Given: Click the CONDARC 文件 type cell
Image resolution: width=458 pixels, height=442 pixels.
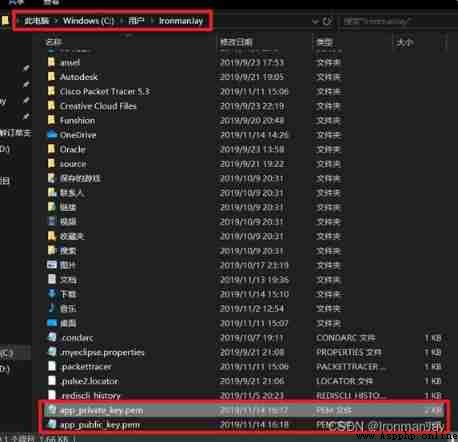Looking at the screenshot, I should (x=346, y=338).
